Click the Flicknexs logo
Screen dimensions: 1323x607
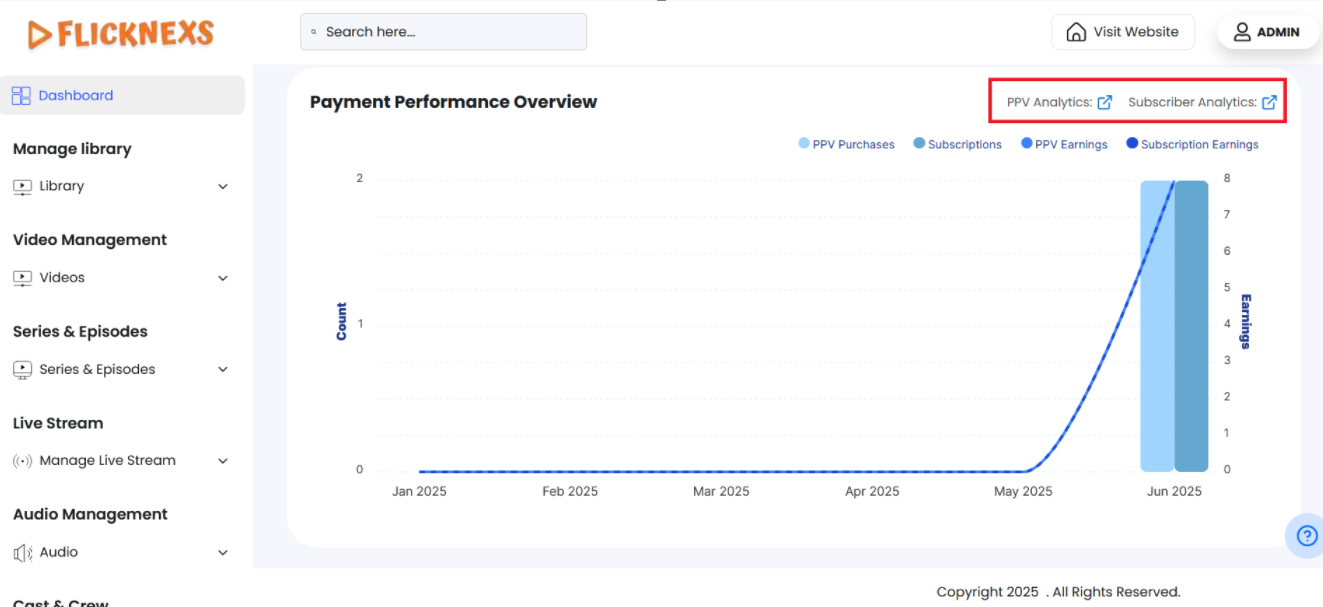click(x=121, y=35)
